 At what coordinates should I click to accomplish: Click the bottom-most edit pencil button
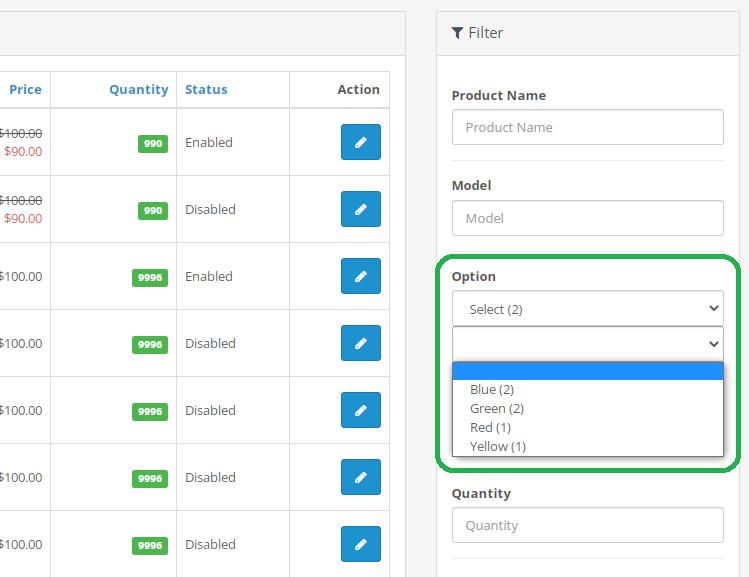click(361, 544)
